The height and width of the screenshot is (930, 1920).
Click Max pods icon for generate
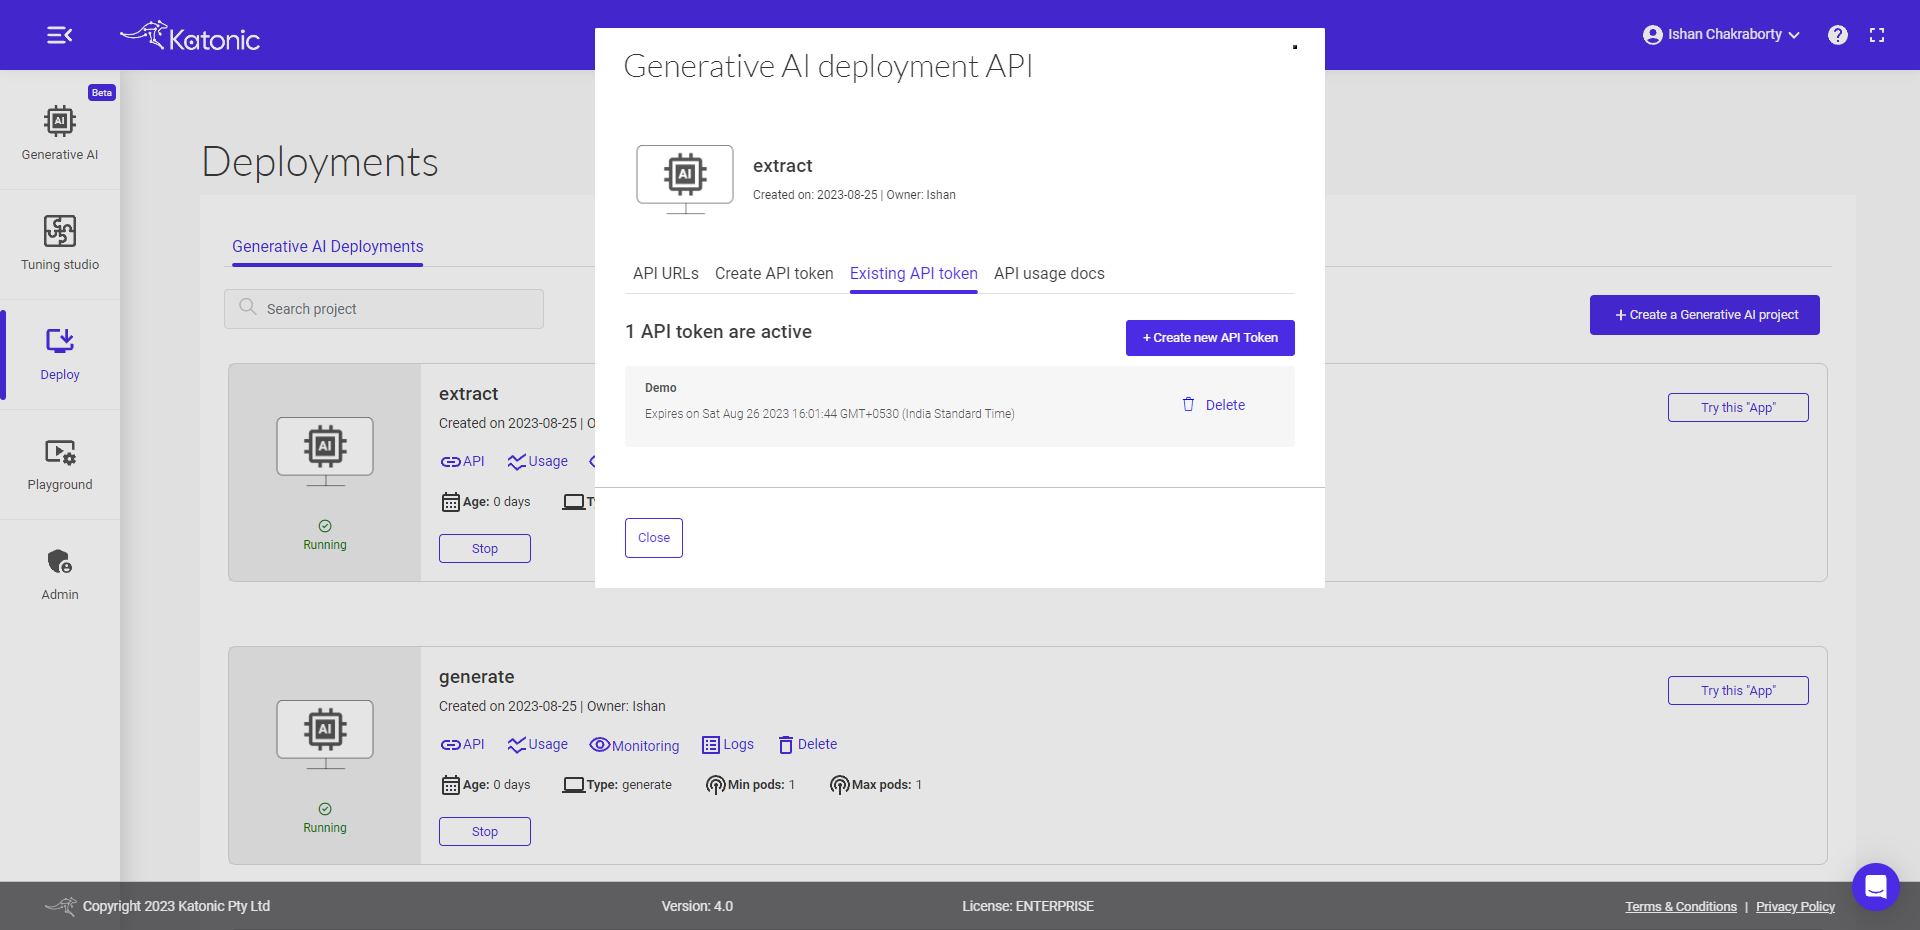(x=839, y=785)
